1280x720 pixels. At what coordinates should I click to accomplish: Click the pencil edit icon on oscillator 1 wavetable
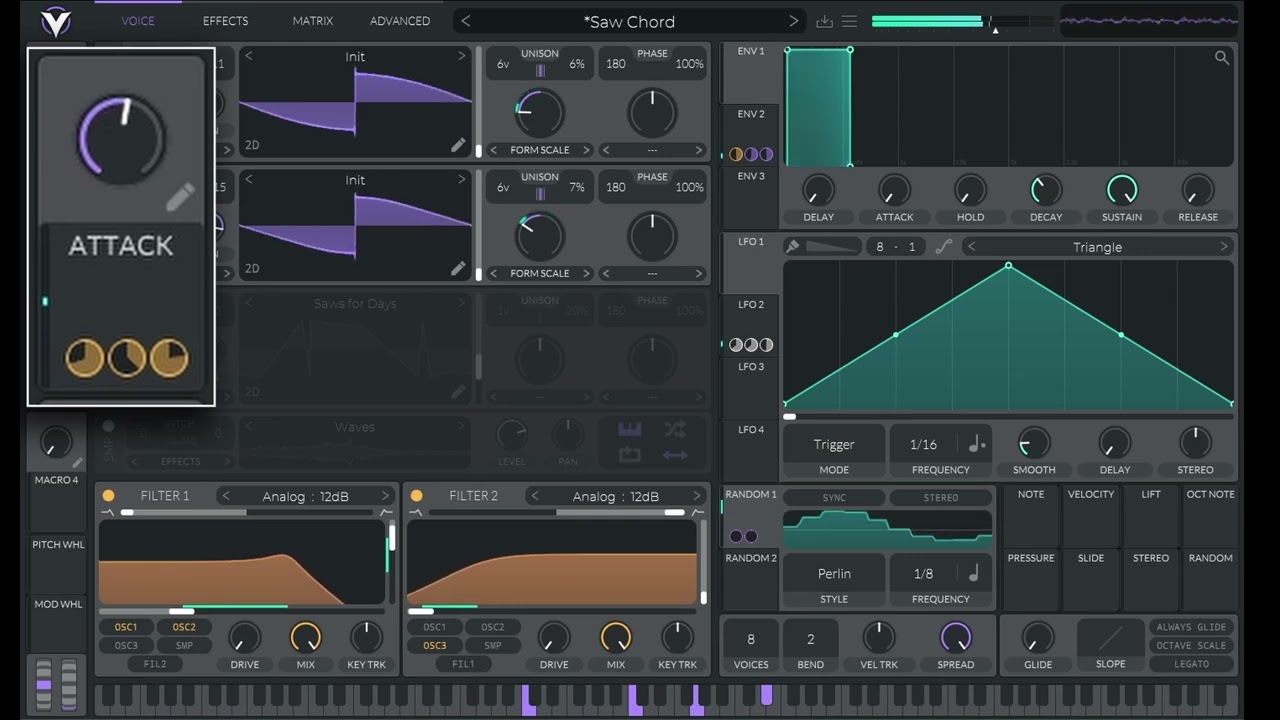tap(458, 145)
